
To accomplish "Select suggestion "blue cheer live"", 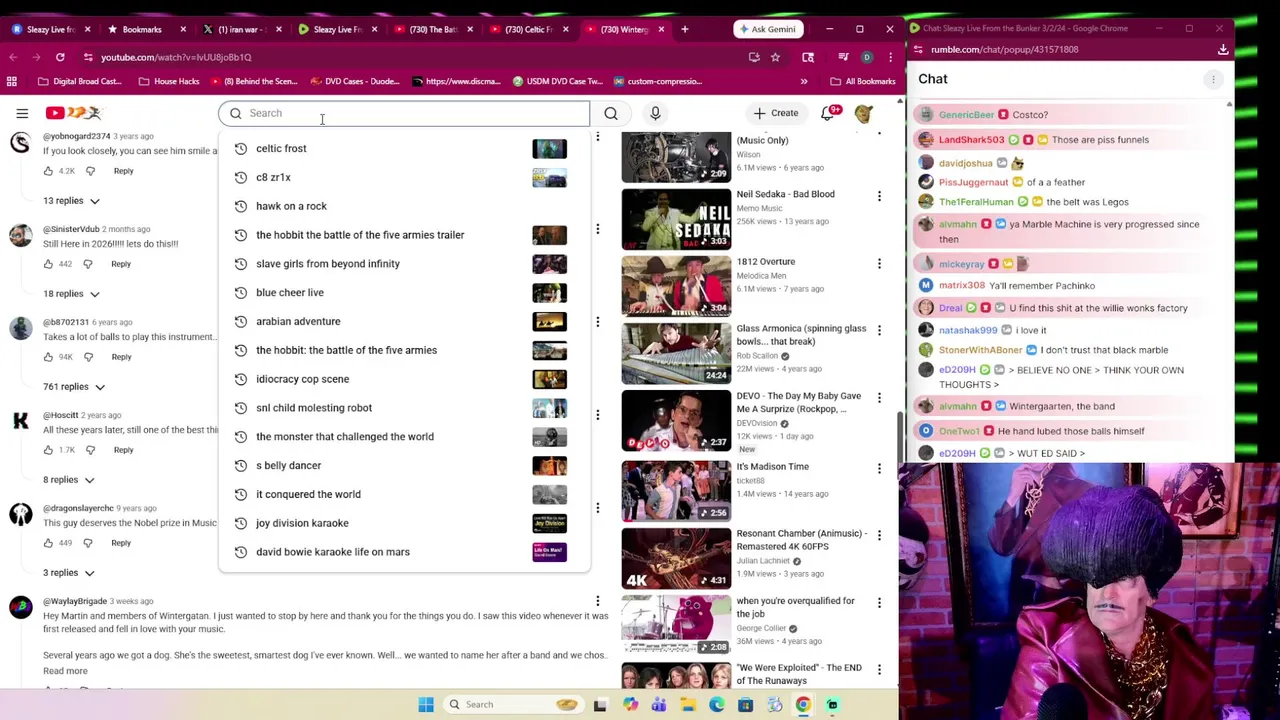I will tap(403, 293).
